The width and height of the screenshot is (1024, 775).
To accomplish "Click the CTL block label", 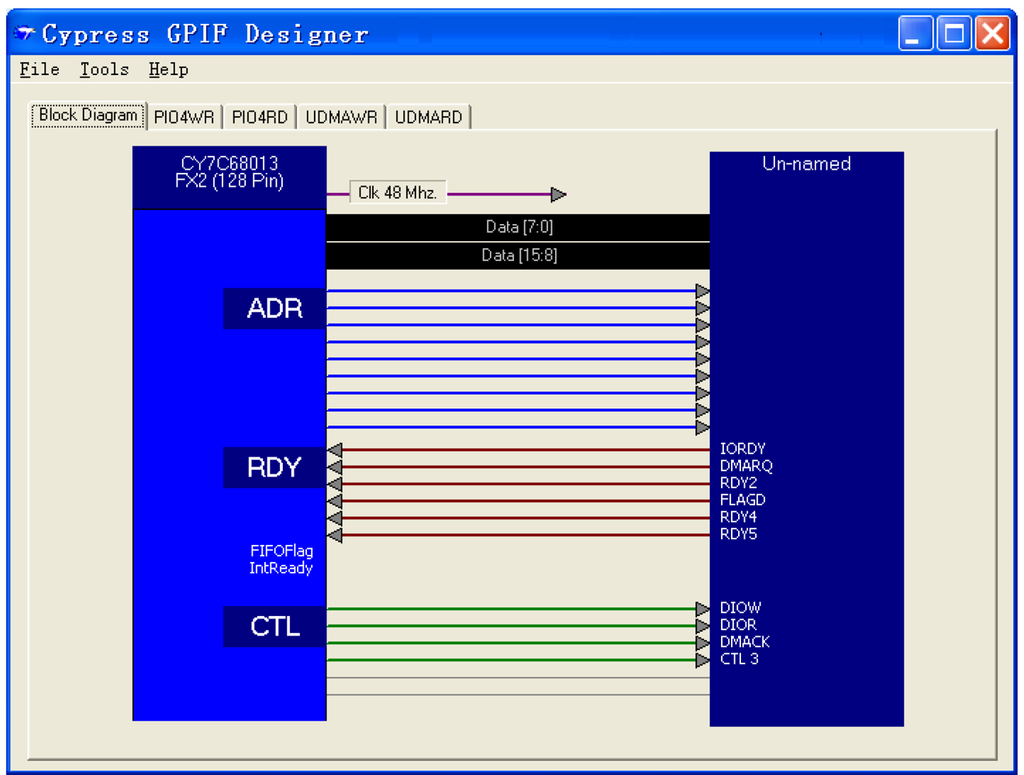I will pyautogui.click(x=274, y=626).
